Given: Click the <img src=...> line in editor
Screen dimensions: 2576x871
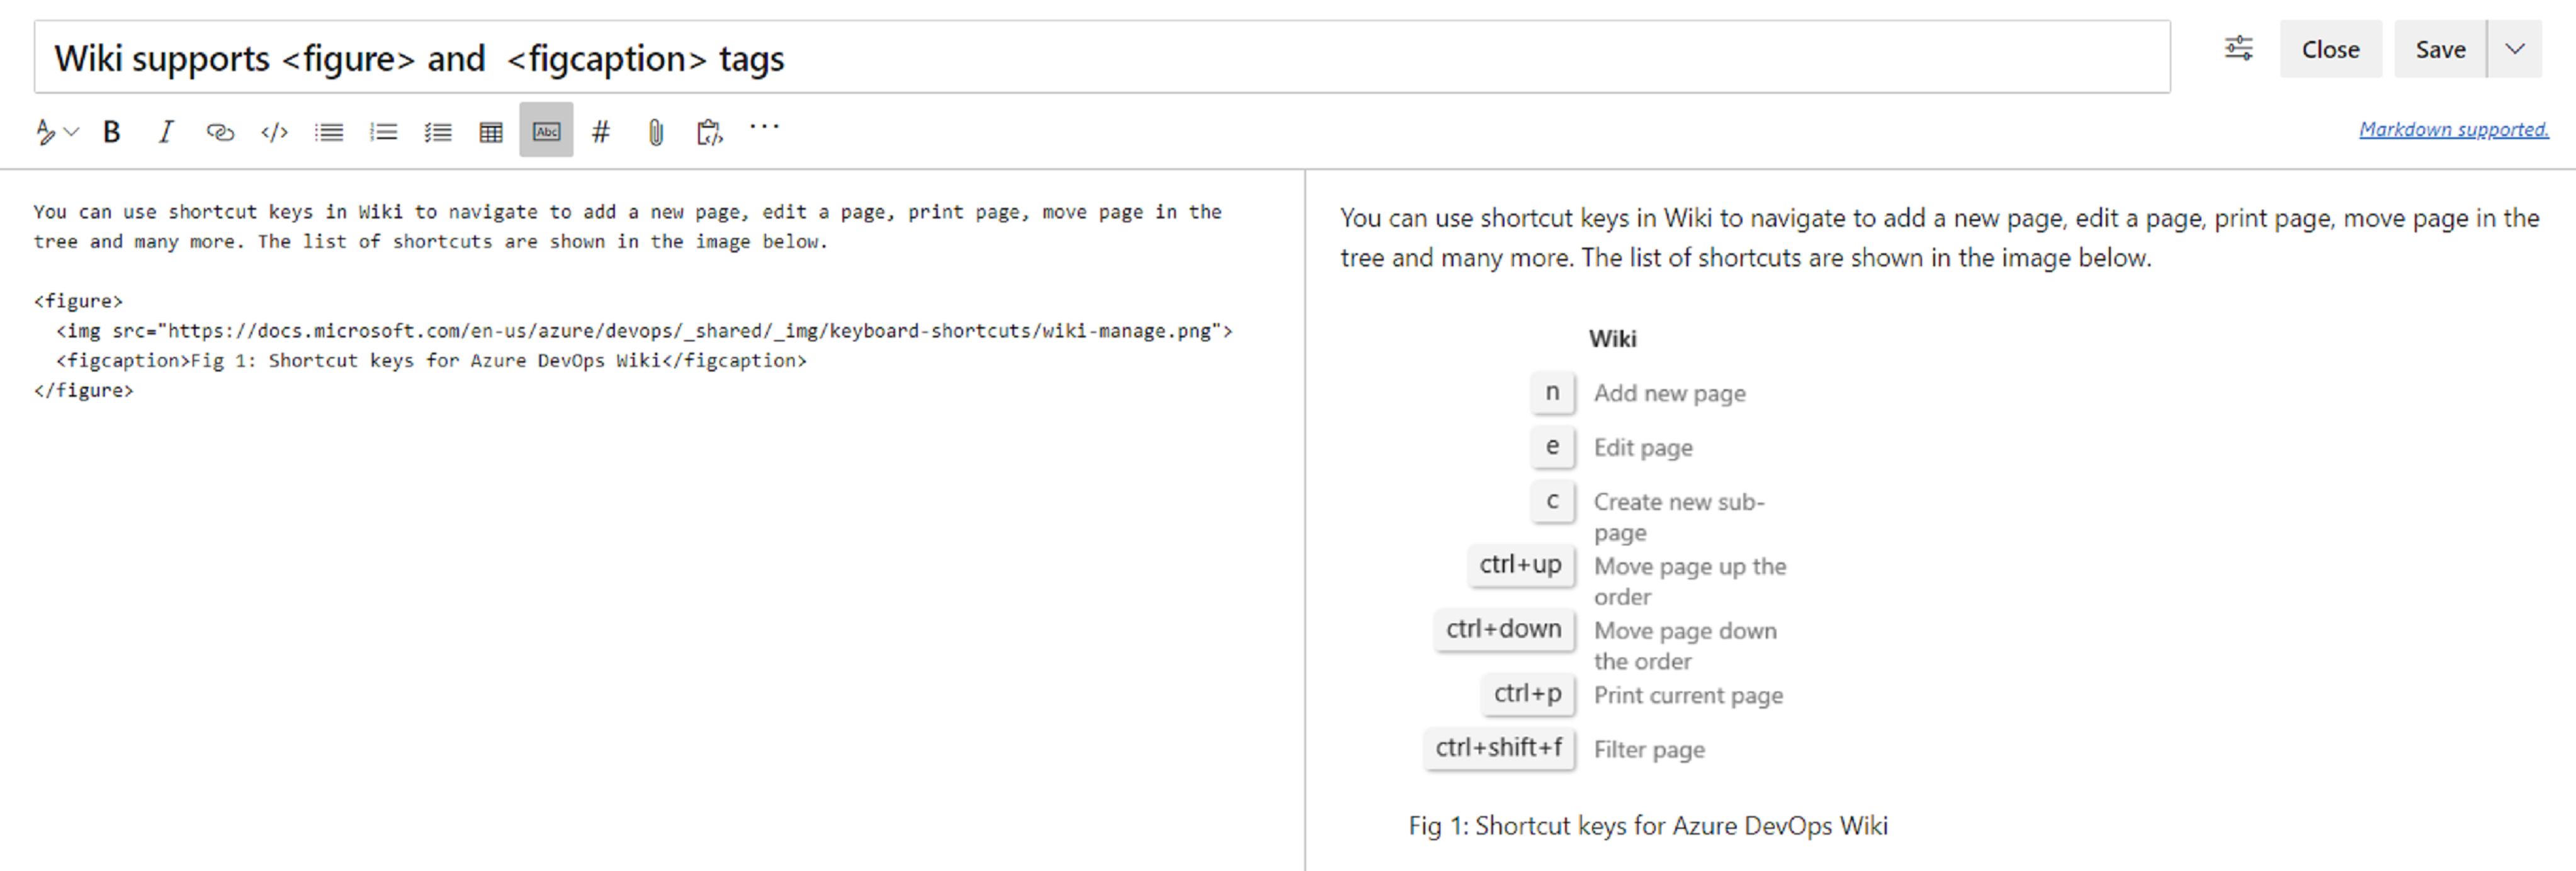Looking at the screenshot, I should coord(644,331).
